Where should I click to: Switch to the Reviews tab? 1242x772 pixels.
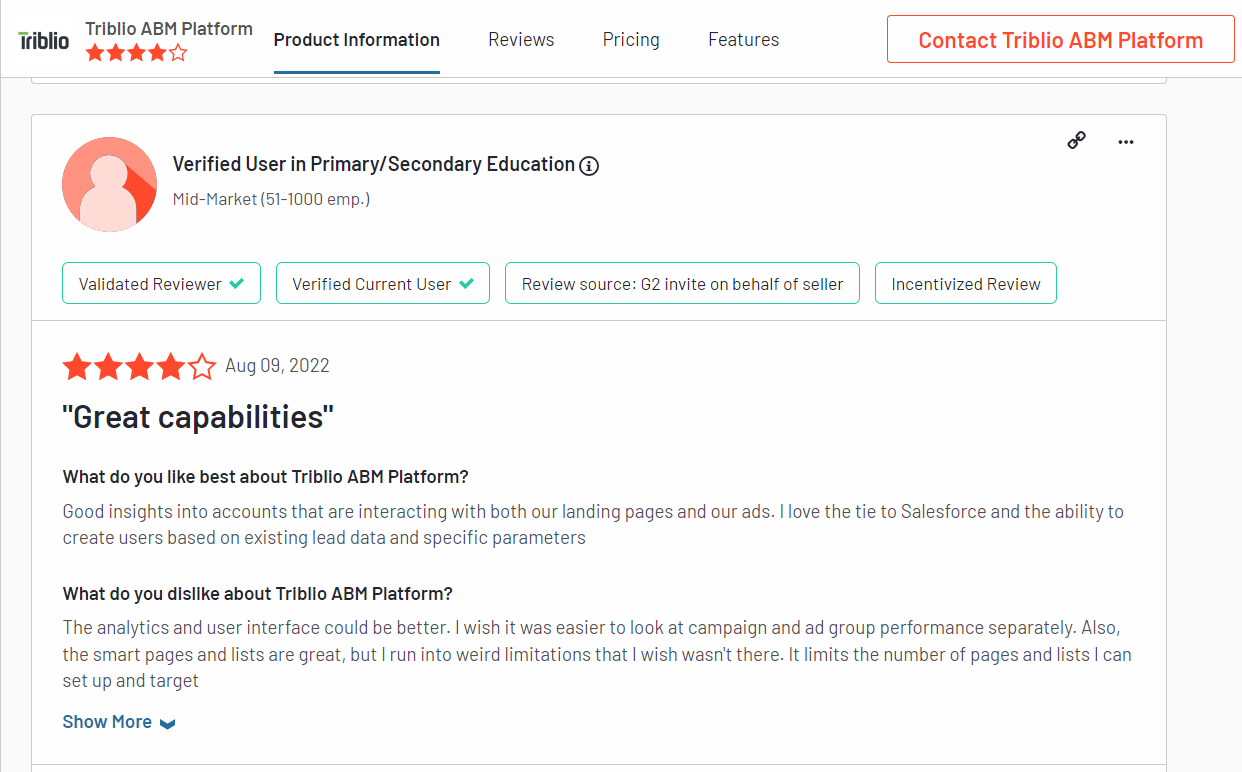[x=521, y=40]
